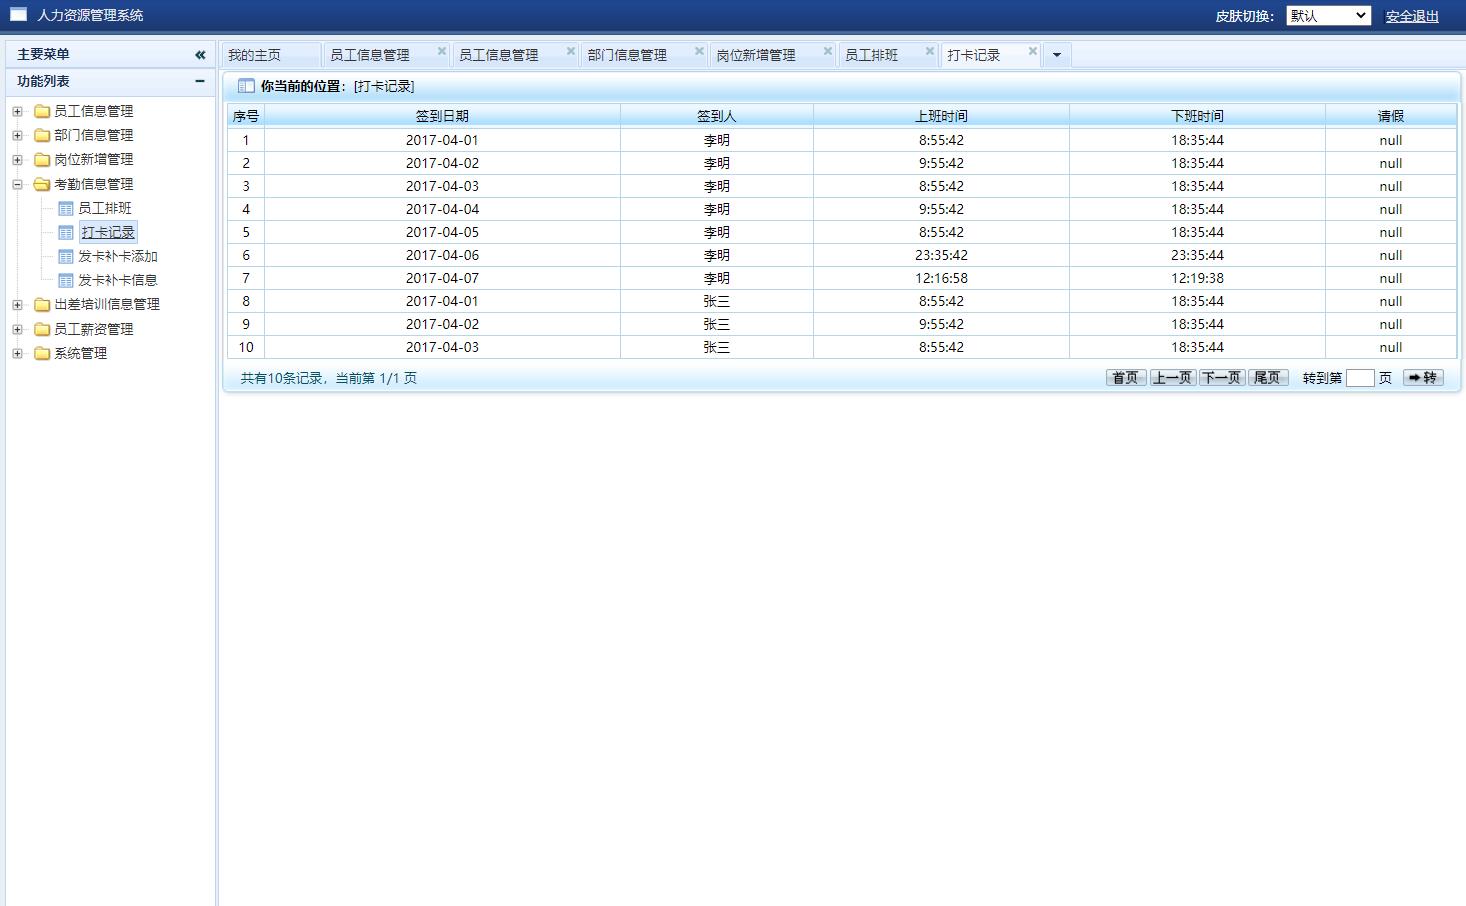The height and width of the screenshot is (906, 1466).
Task: Click the 发卡补卡信息 page icon
Action: click(66, 280)
